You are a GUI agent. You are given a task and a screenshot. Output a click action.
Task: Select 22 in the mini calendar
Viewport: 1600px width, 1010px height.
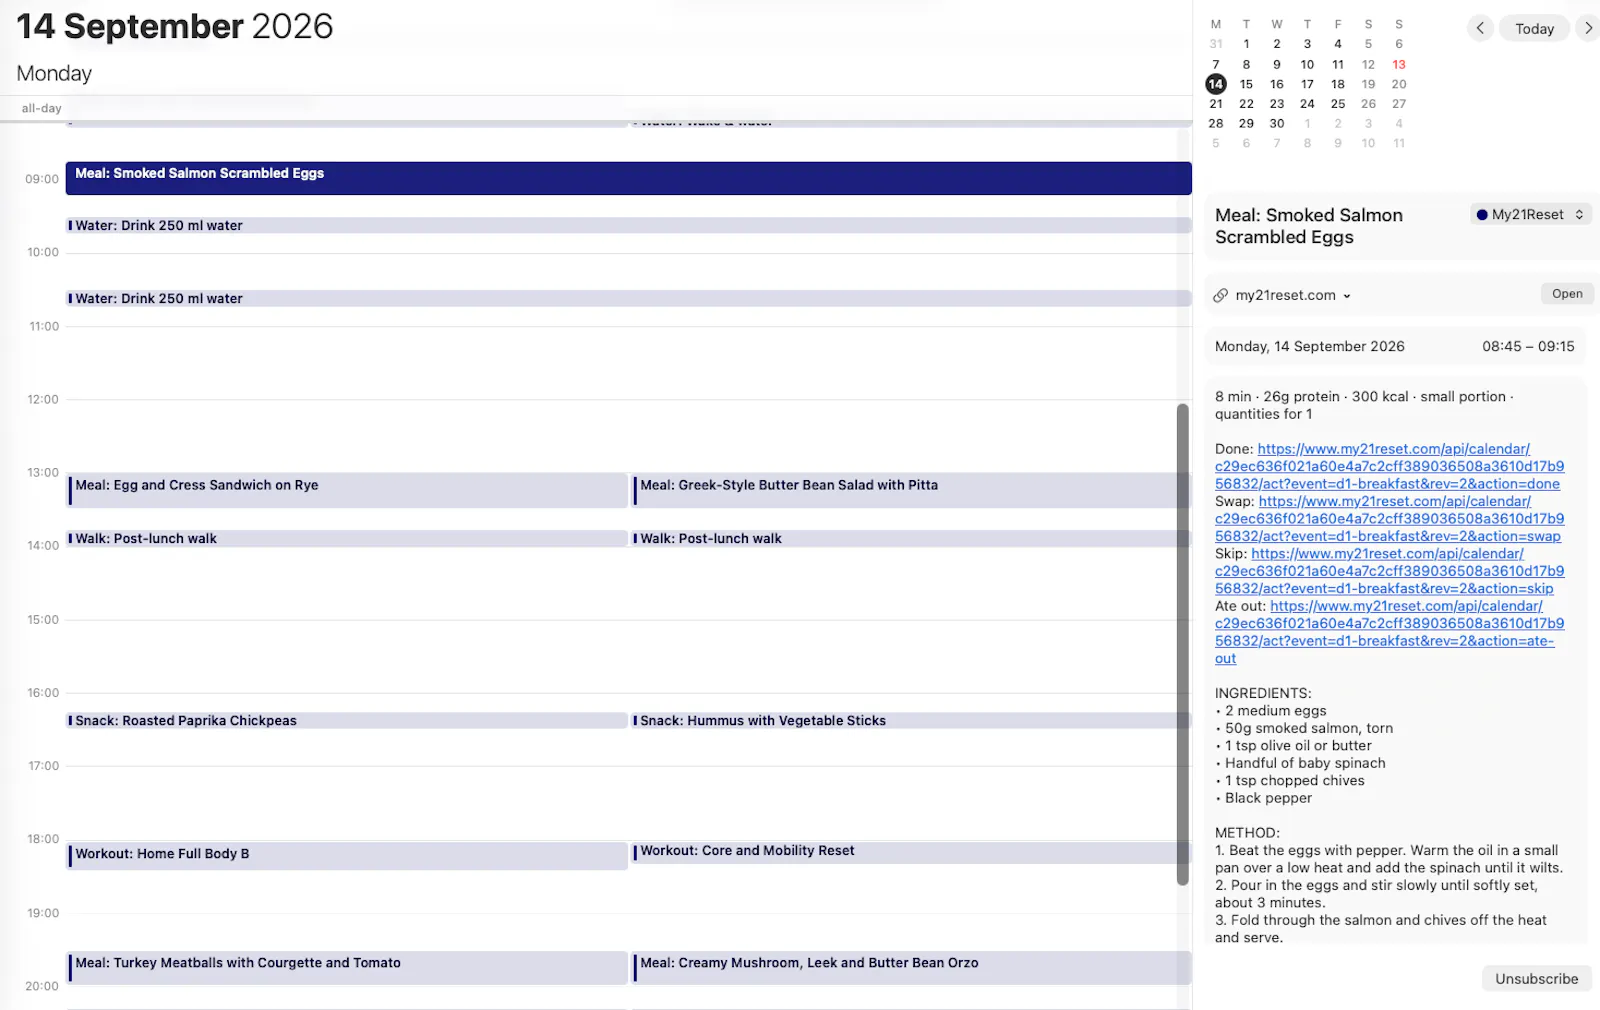pos(1246,104)
